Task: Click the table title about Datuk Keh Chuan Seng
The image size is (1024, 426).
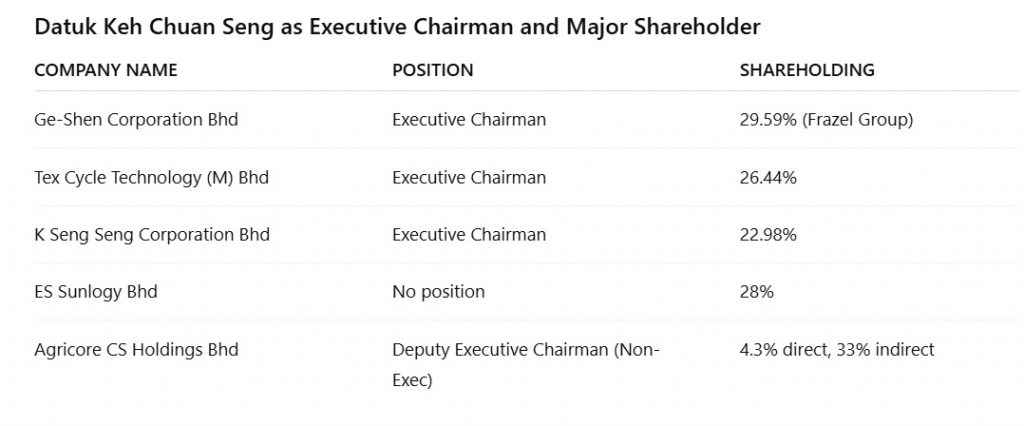Action: tap(397, 27)
